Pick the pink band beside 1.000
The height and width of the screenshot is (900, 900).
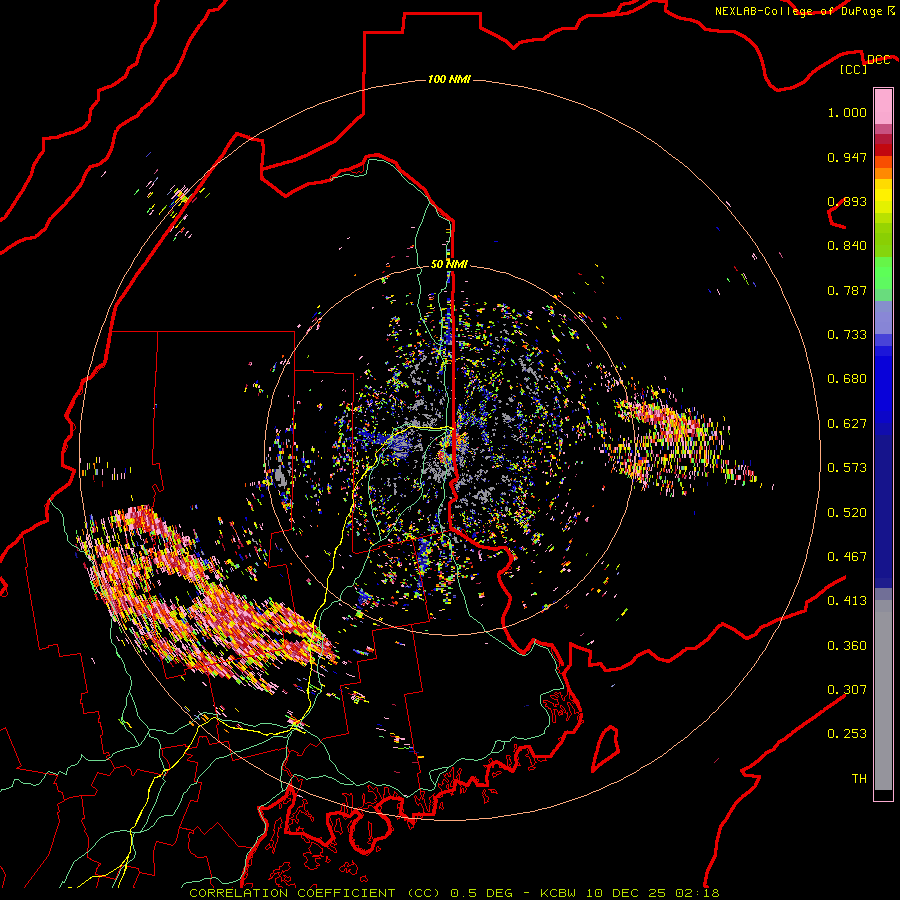(883, 107)
